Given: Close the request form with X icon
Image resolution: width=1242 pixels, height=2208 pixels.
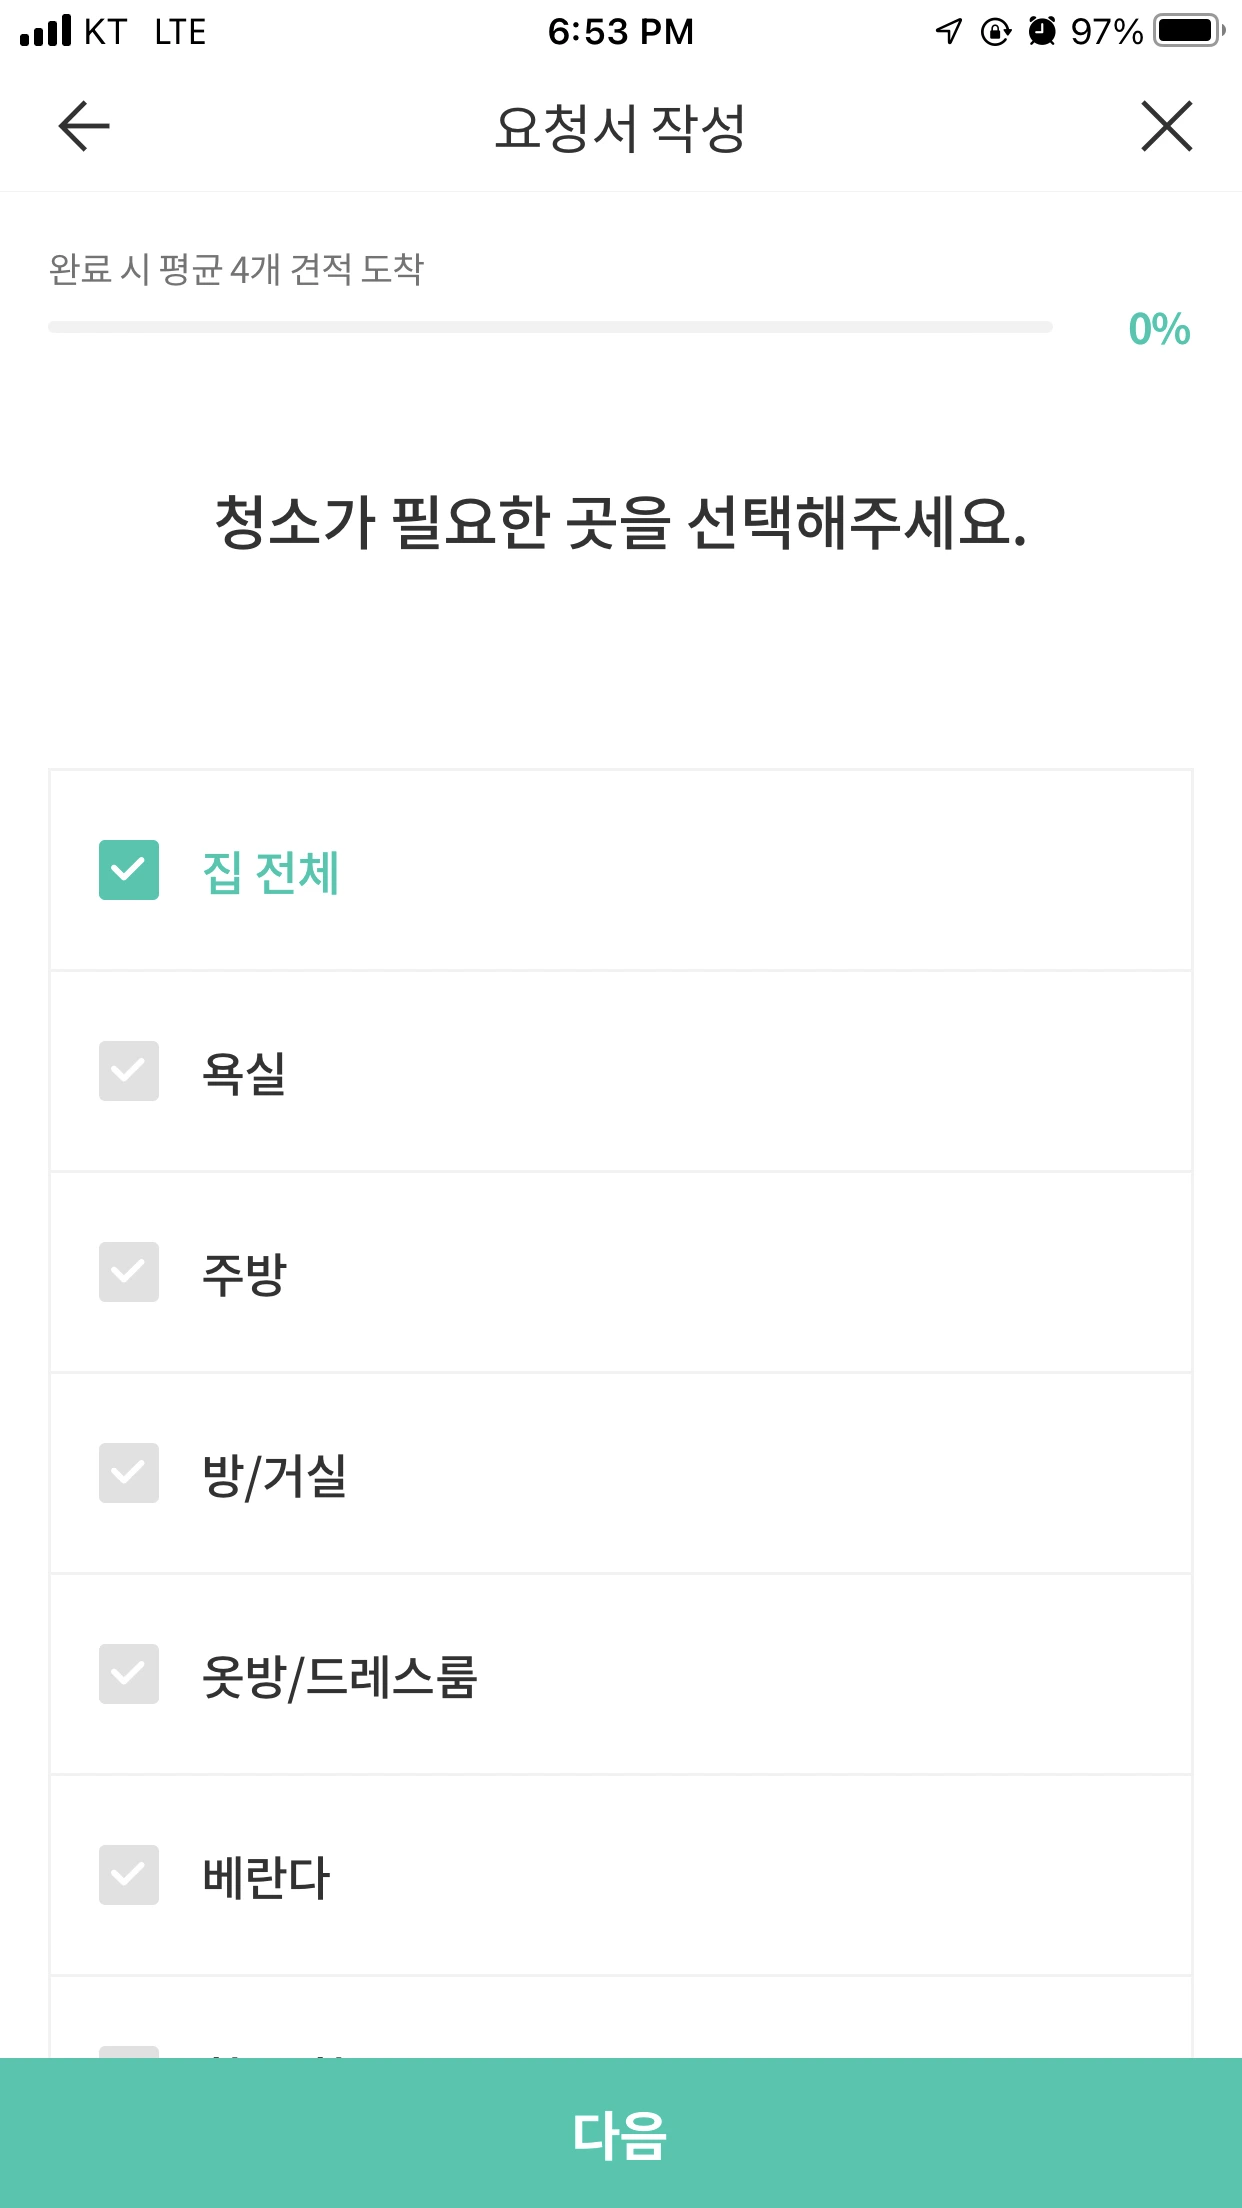Looking at the screenshot, I should (x=1167, y=126).
